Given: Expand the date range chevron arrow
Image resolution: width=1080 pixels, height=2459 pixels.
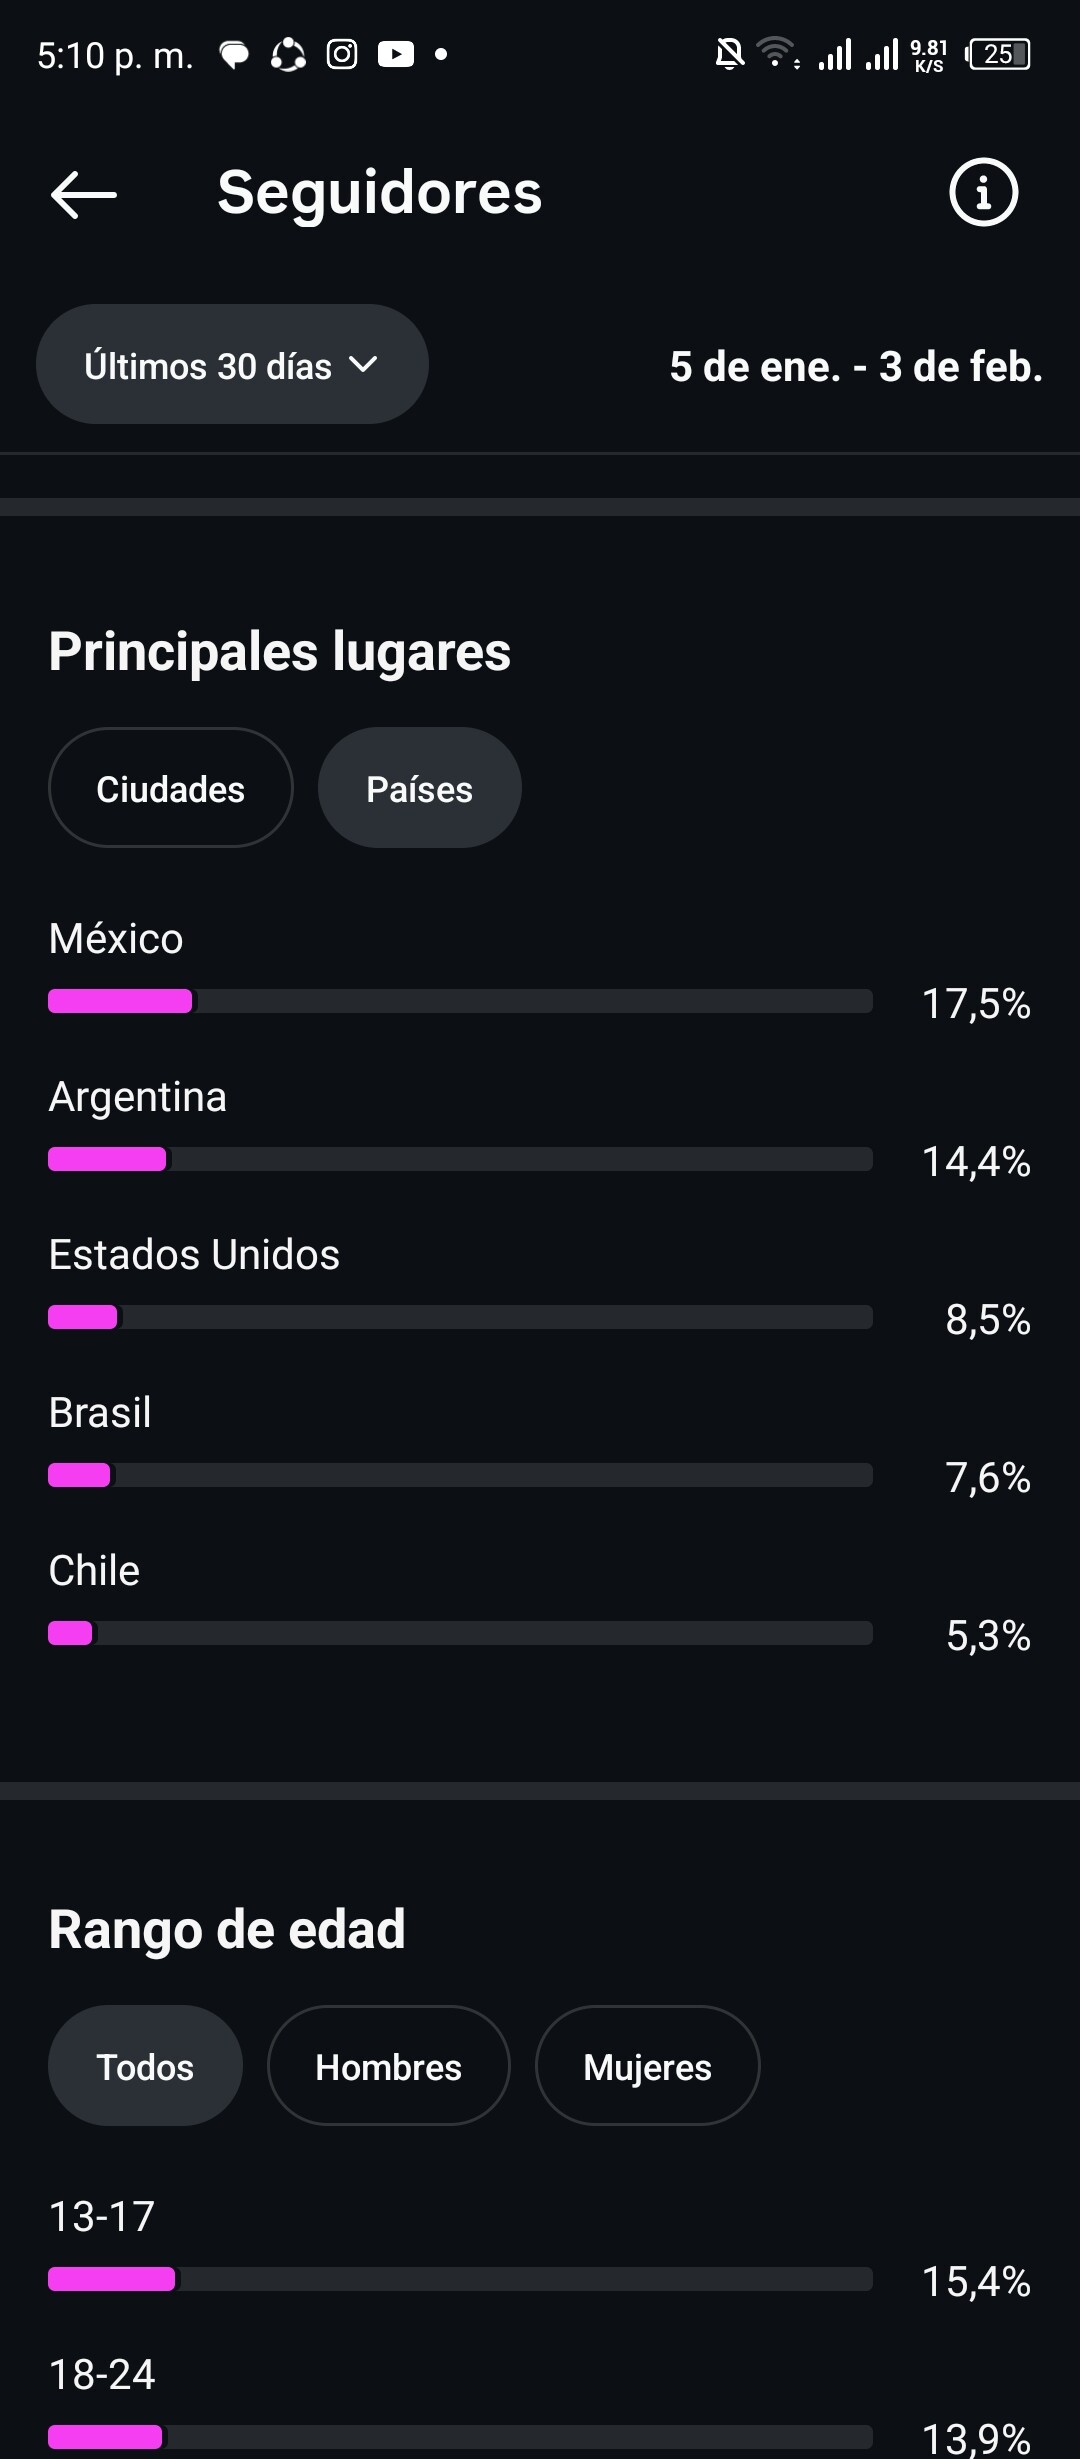Looking at the screenshot, I should [364, 365].
